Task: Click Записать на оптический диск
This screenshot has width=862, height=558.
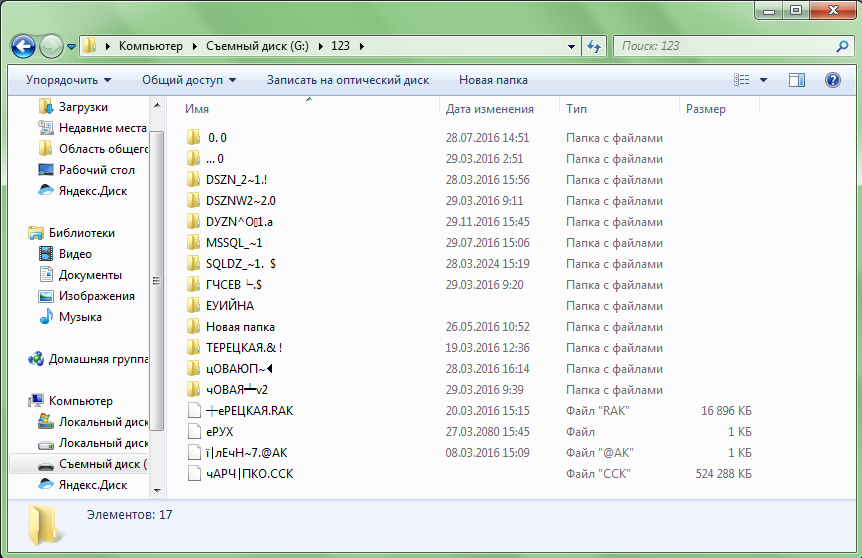Action: pyautogui.click(x=347, y=80)
